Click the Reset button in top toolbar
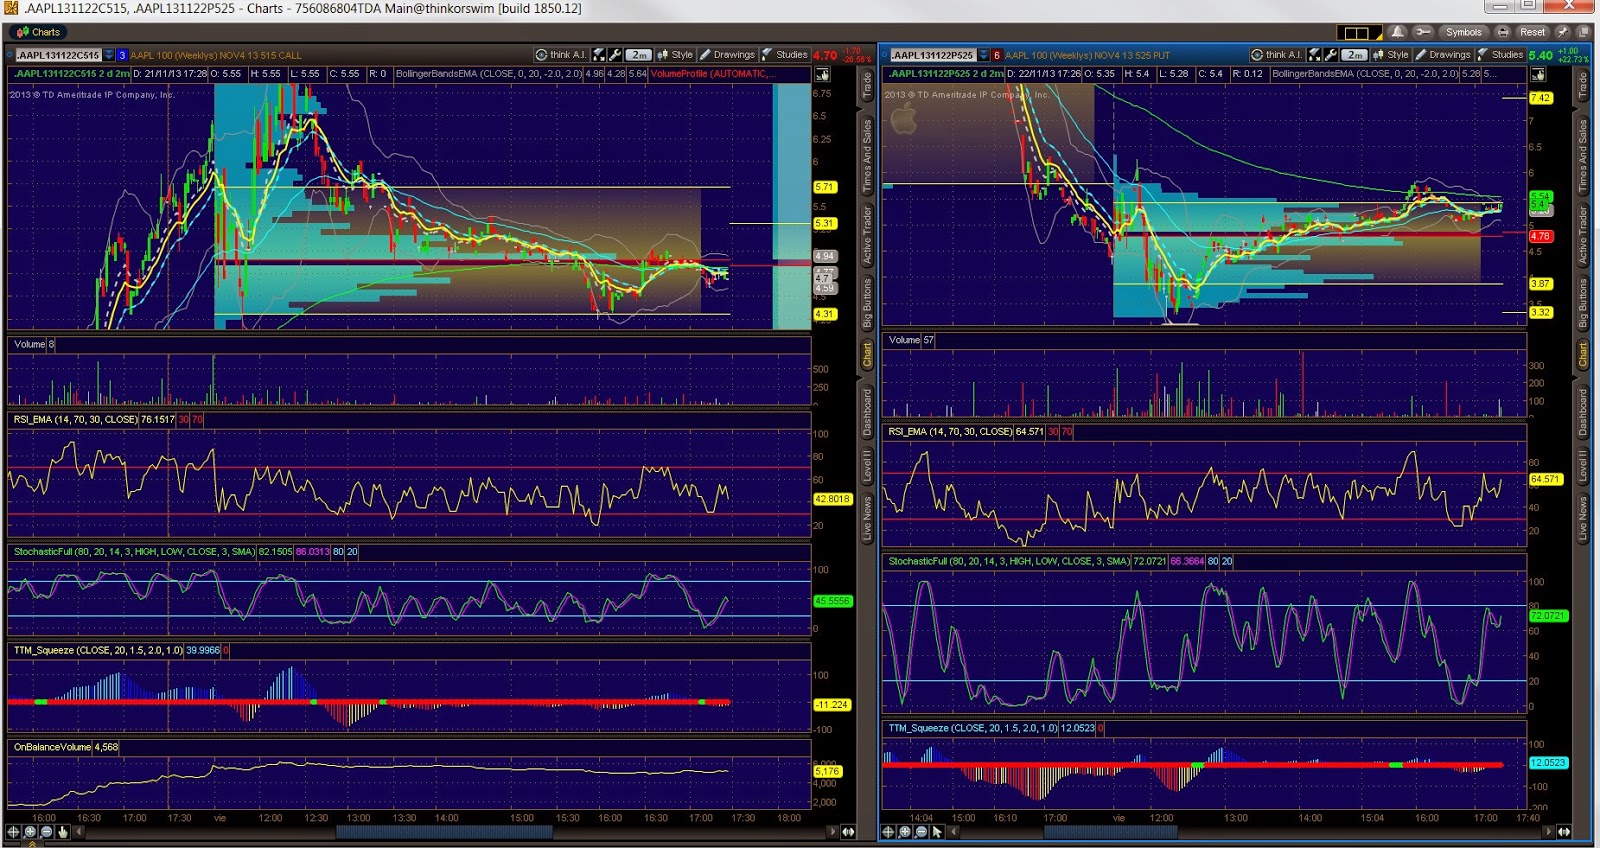Image resolution: width=1600 pixels, height=848 pixels. [1532, 32]
